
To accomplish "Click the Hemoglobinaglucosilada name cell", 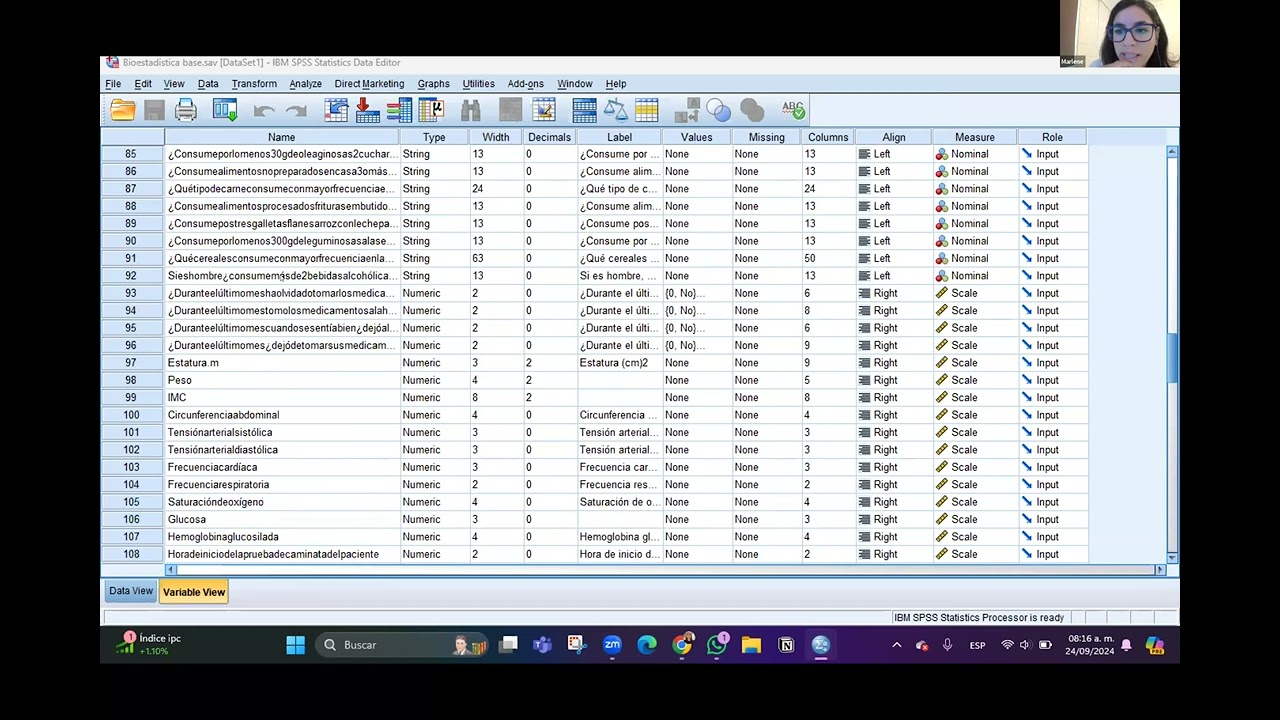I will coord(281,537).
